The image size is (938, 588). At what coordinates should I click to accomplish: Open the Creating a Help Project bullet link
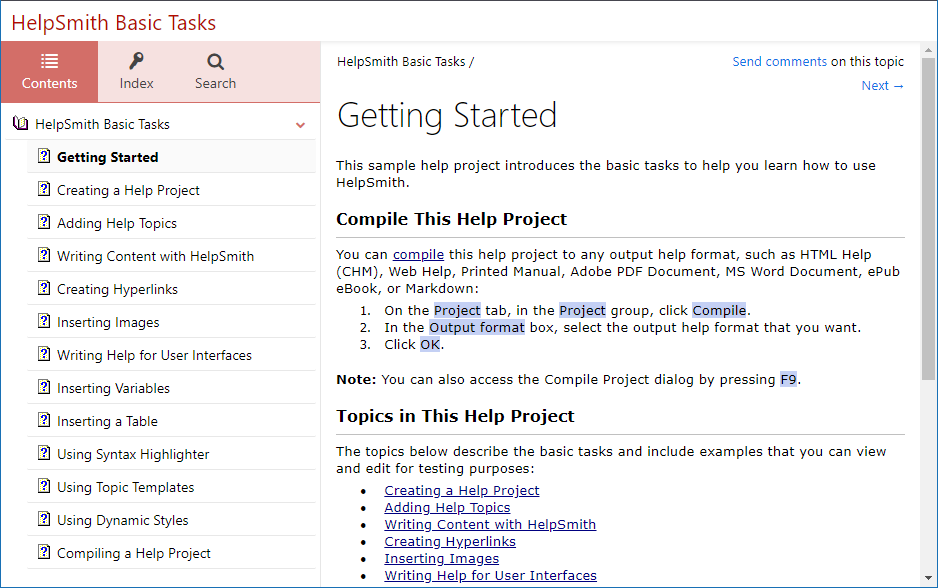(461, 490)
